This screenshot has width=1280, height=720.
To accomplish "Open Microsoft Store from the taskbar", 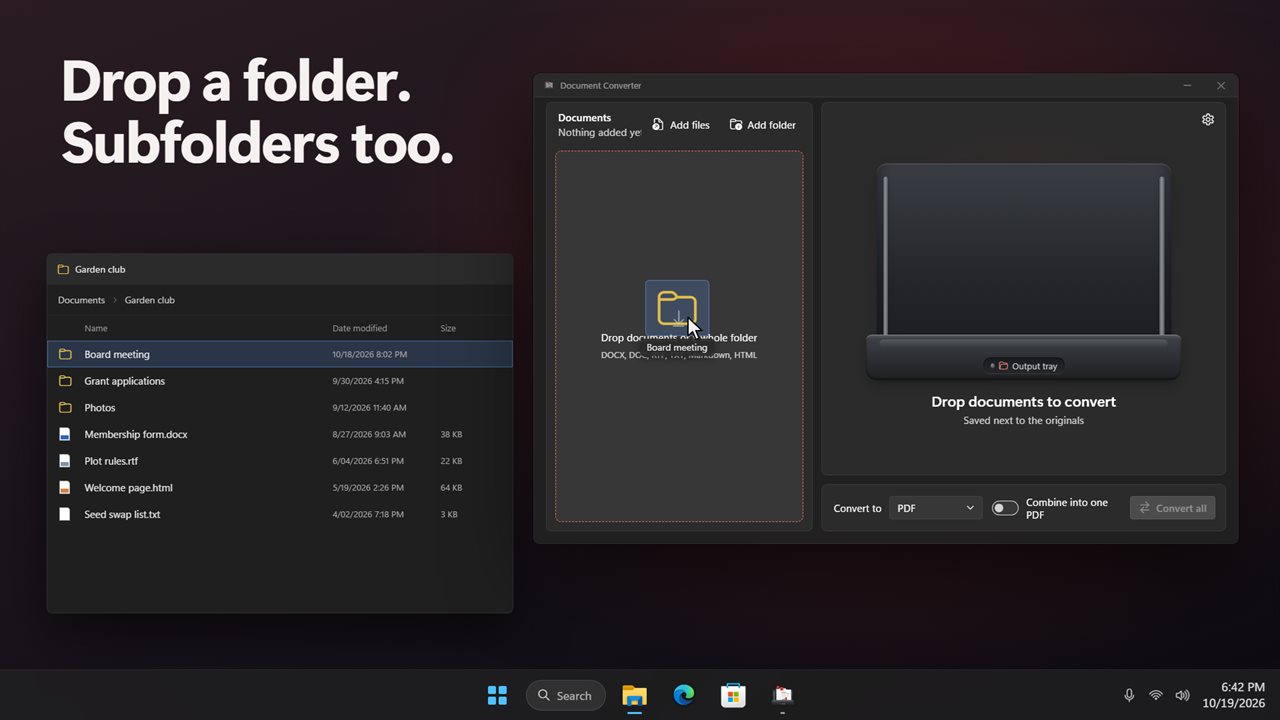I will 733,695.
